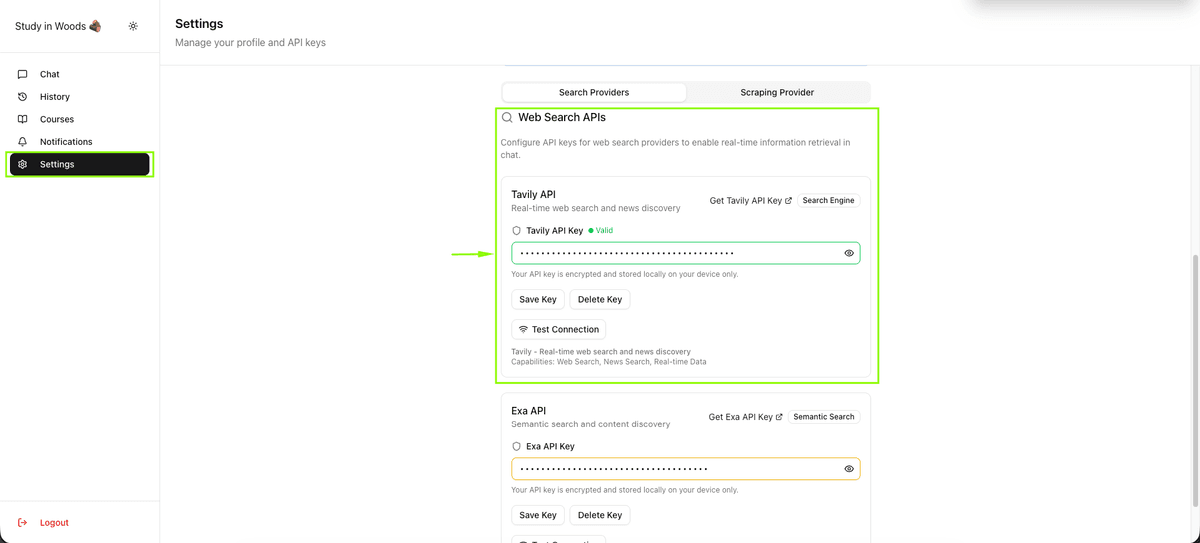This screenshot has width=1200, height=543.
Task: Click the Search Engine badge
Action: [829, 200]
